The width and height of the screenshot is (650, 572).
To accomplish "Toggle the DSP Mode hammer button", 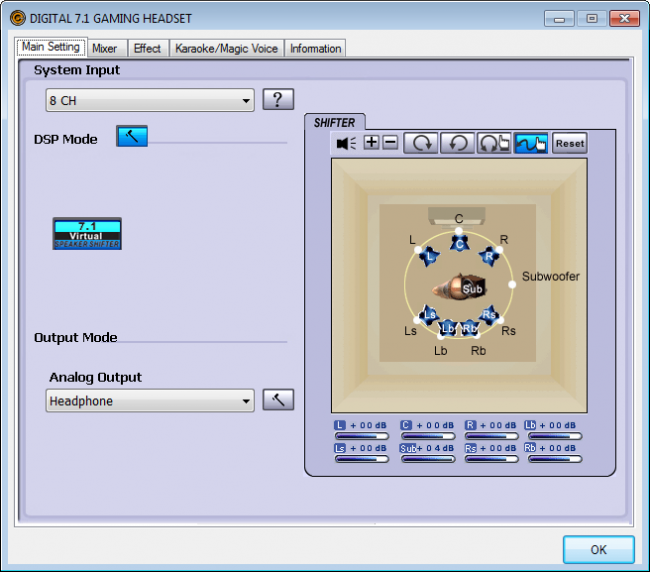I will tap(132, 136).
